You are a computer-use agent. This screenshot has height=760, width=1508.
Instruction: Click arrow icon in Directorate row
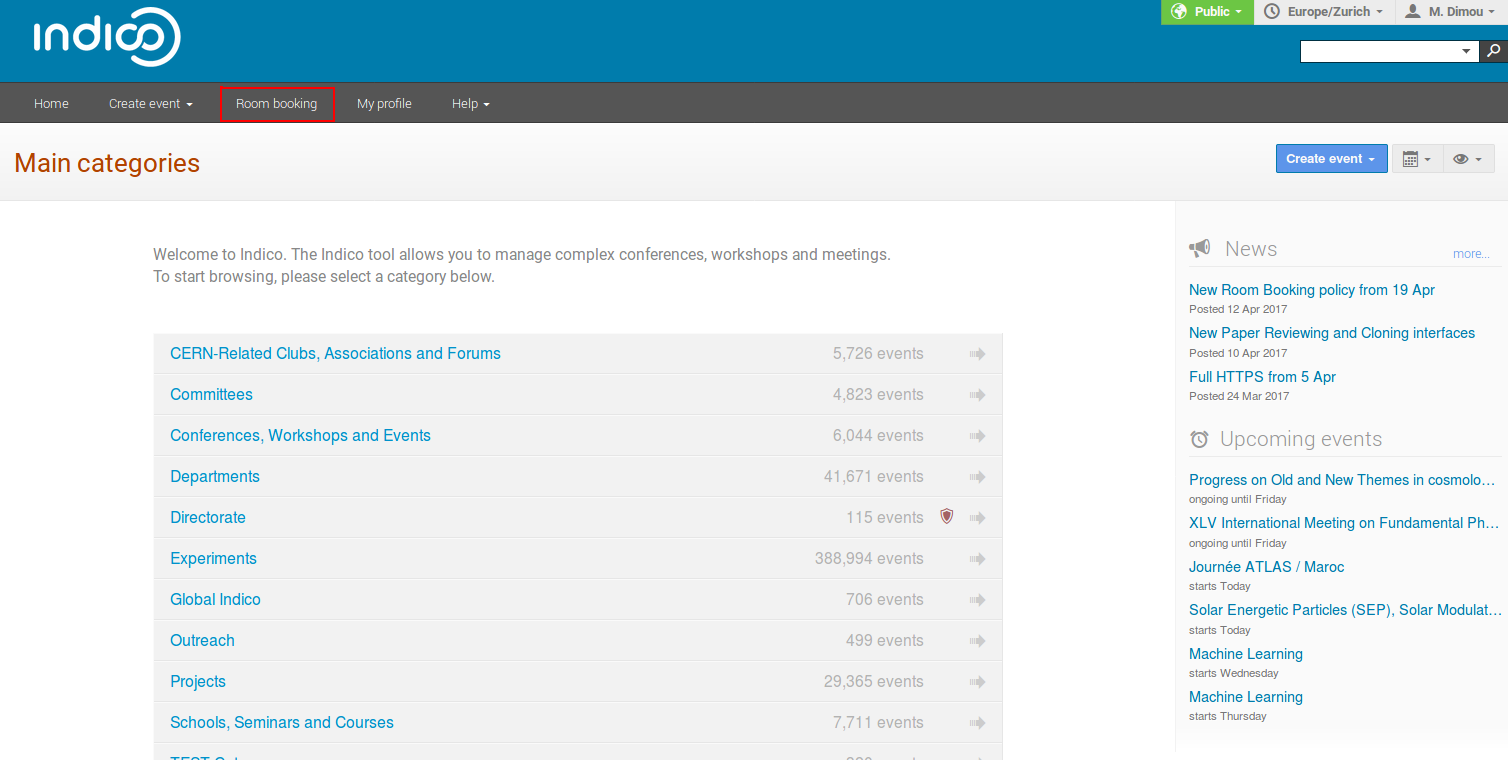coord(977,518)
